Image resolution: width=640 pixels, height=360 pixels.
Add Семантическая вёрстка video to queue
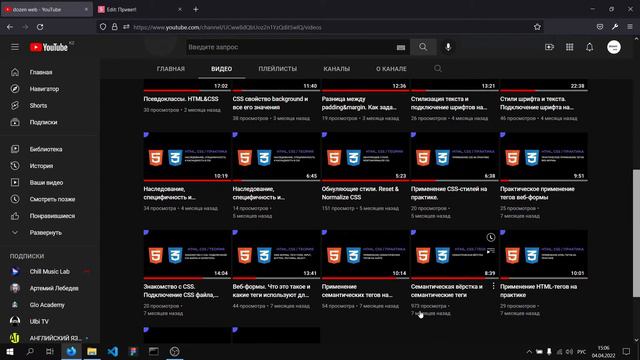pyautogui.click(x=491, y=251)
